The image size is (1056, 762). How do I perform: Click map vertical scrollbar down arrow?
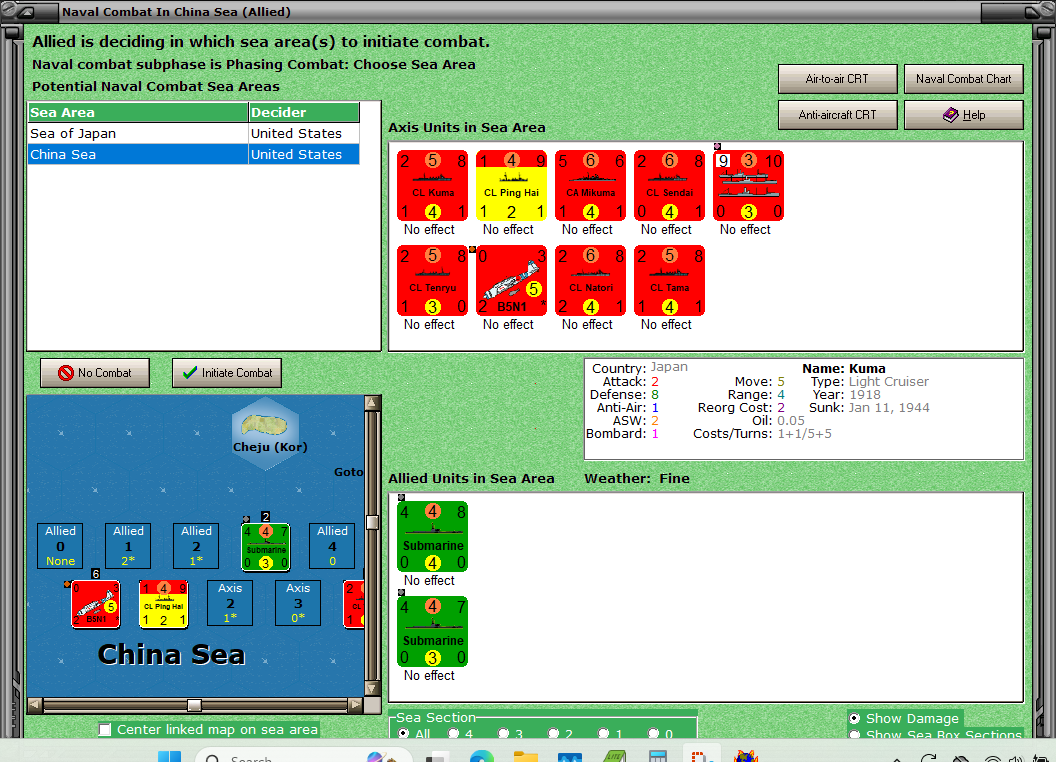click(x=372, y=689)
